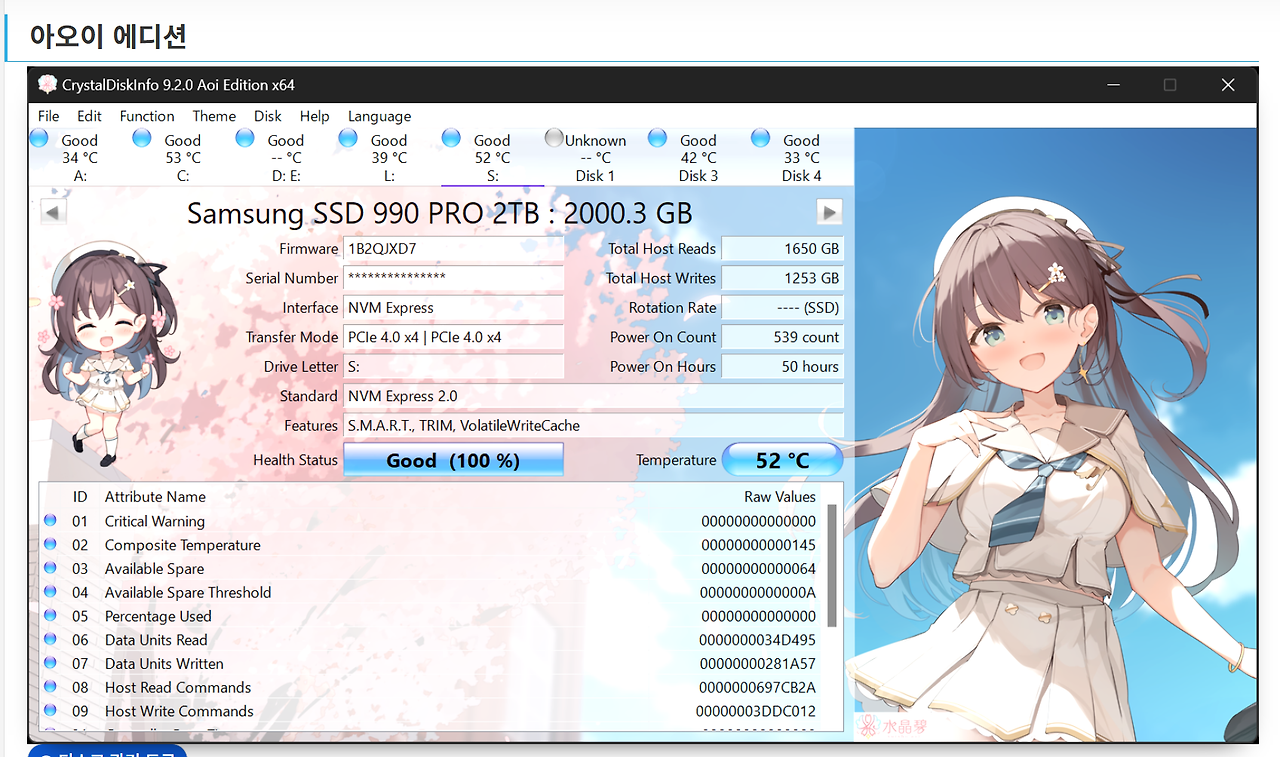
Task: Open the Theme menu
Action: [213, 116]
